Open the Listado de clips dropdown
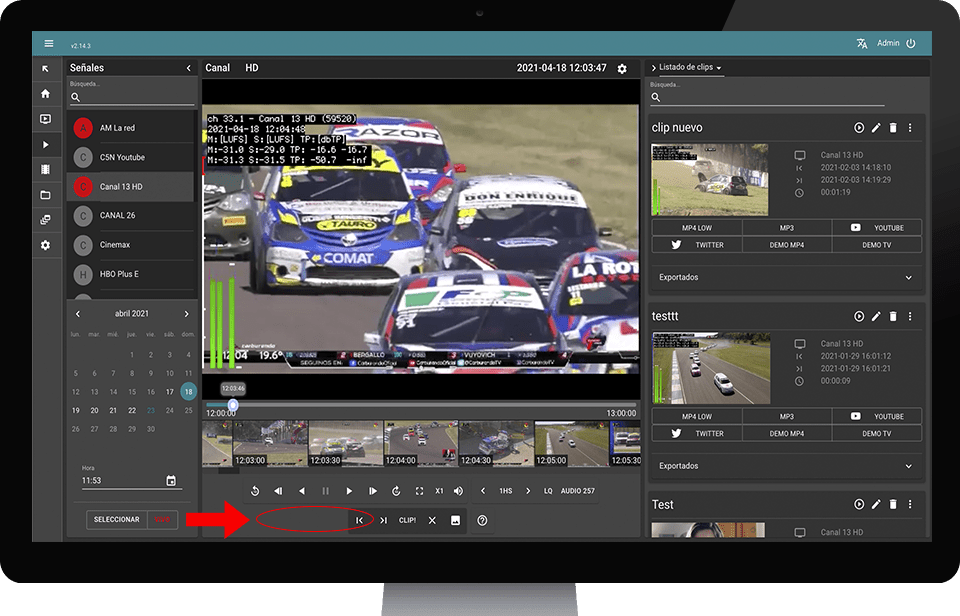Viewport: 960px width, 616px height. (690, 67)
